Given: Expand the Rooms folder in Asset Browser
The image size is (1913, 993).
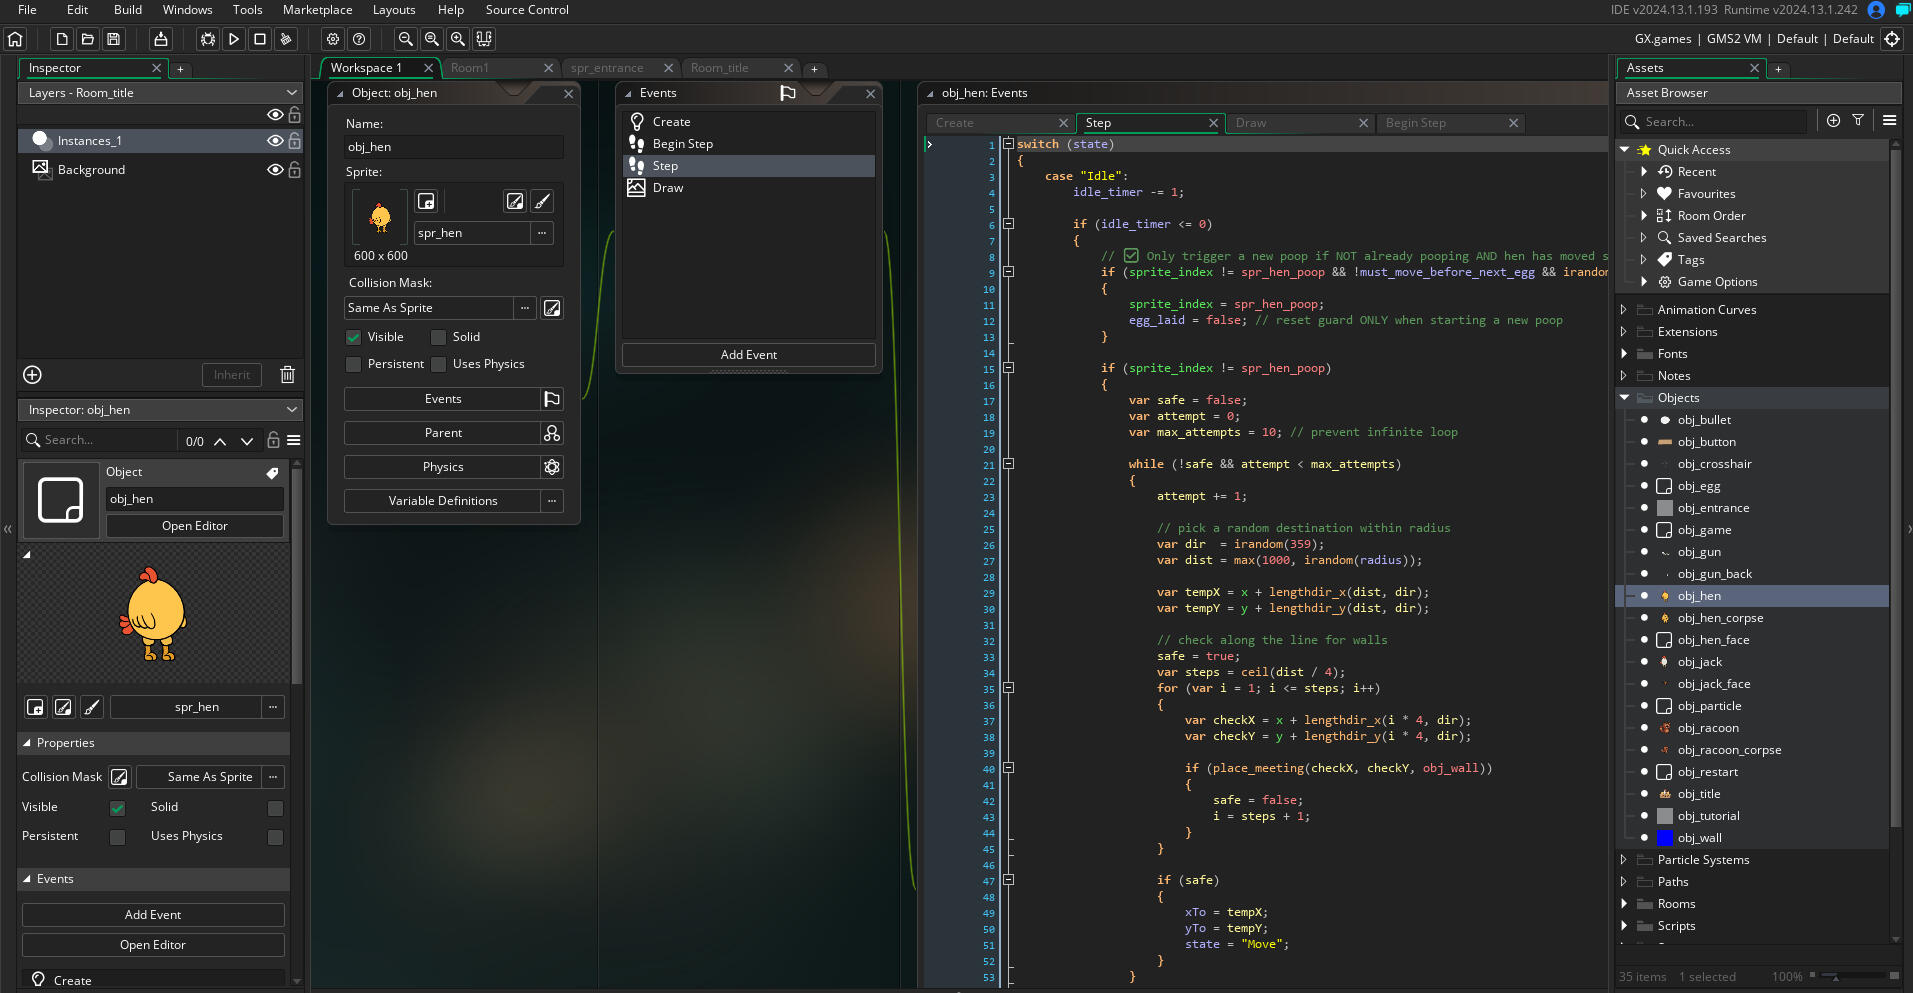Looking at the screenshot, I should tap(1624, 904).
